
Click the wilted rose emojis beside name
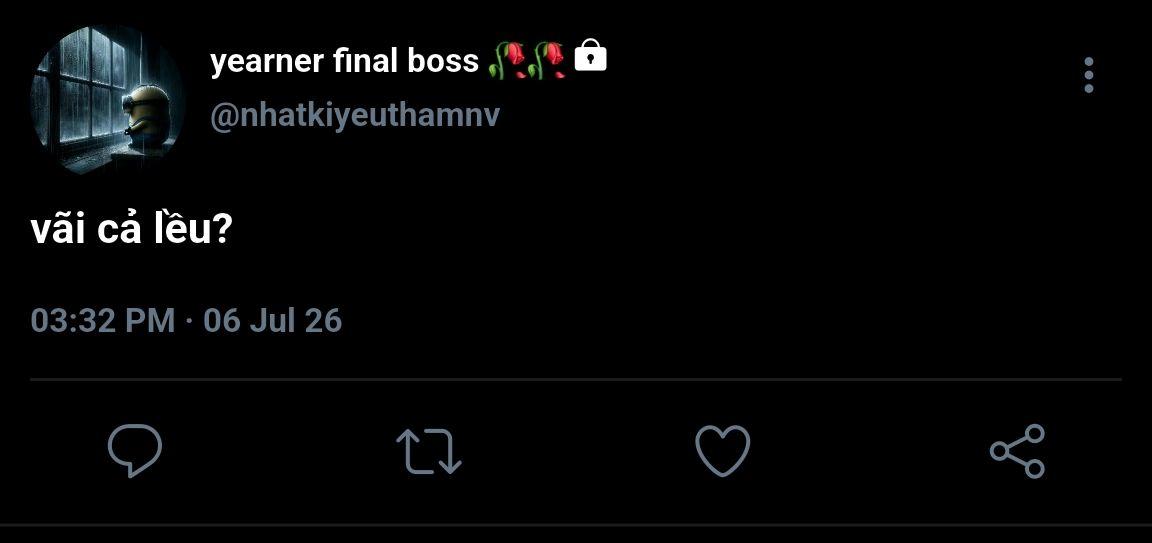(527, 60)
